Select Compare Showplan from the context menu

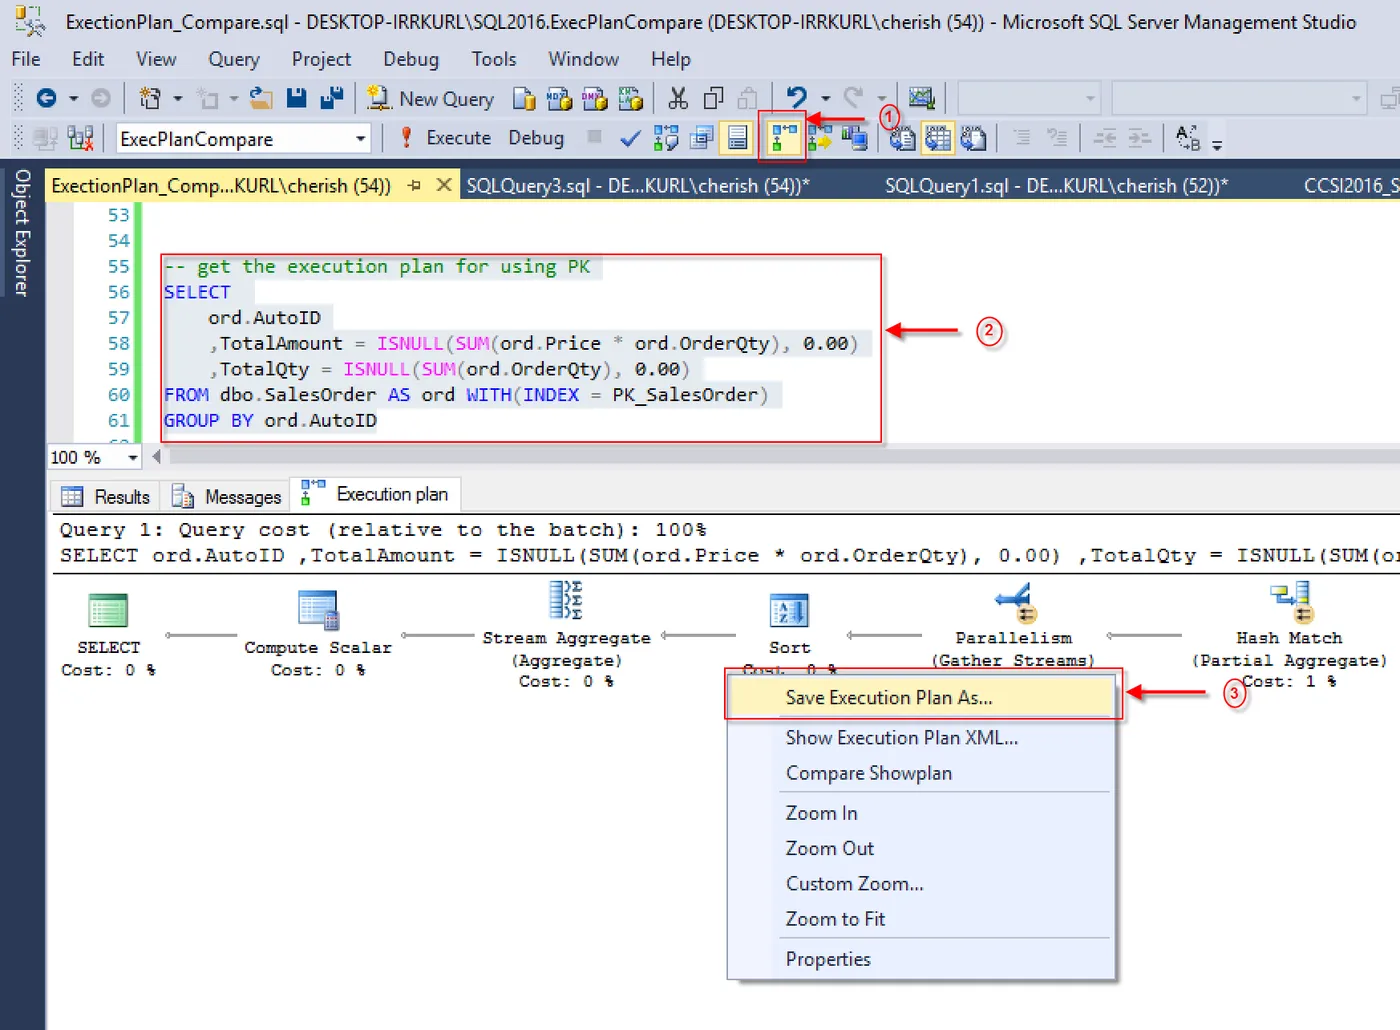(921, 773)
